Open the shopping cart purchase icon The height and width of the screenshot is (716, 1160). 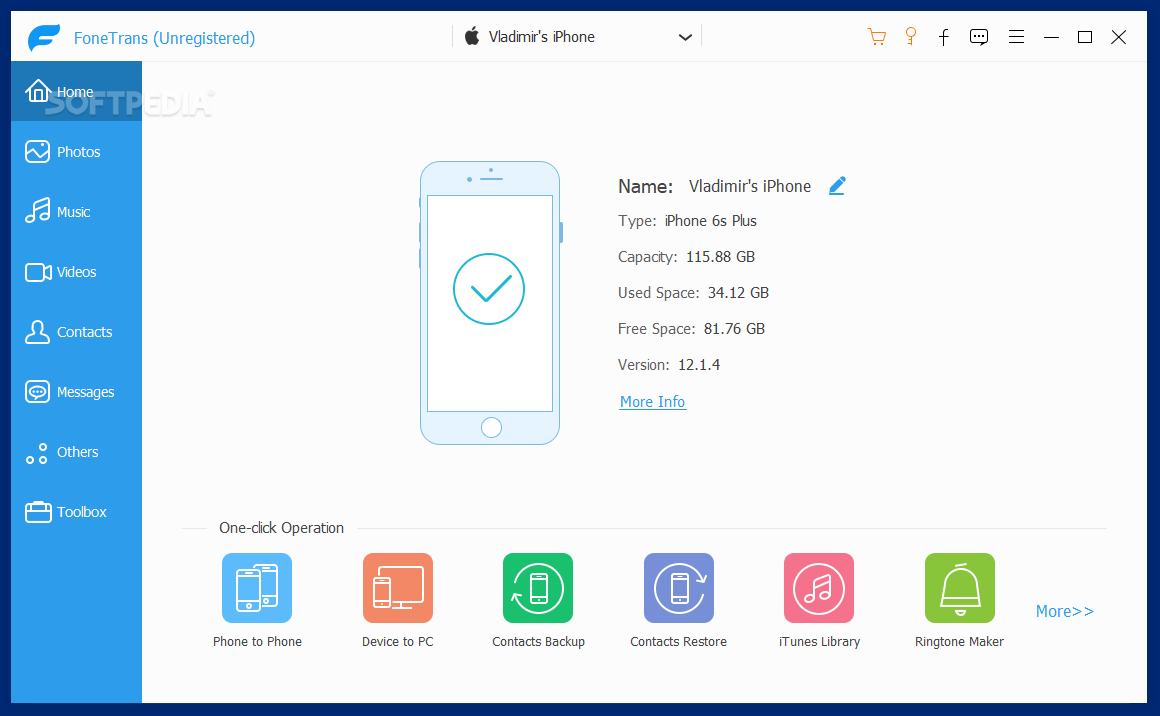pyautogui.click(x=877, y=37)
